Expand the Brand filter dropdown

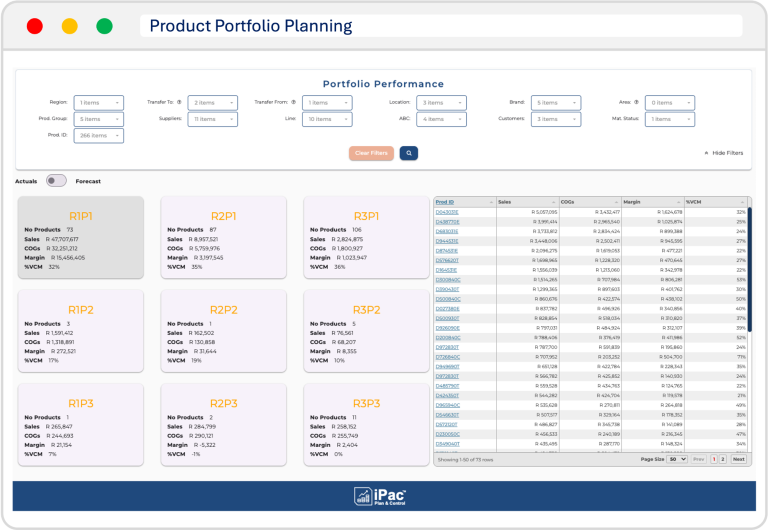[554, 102]
